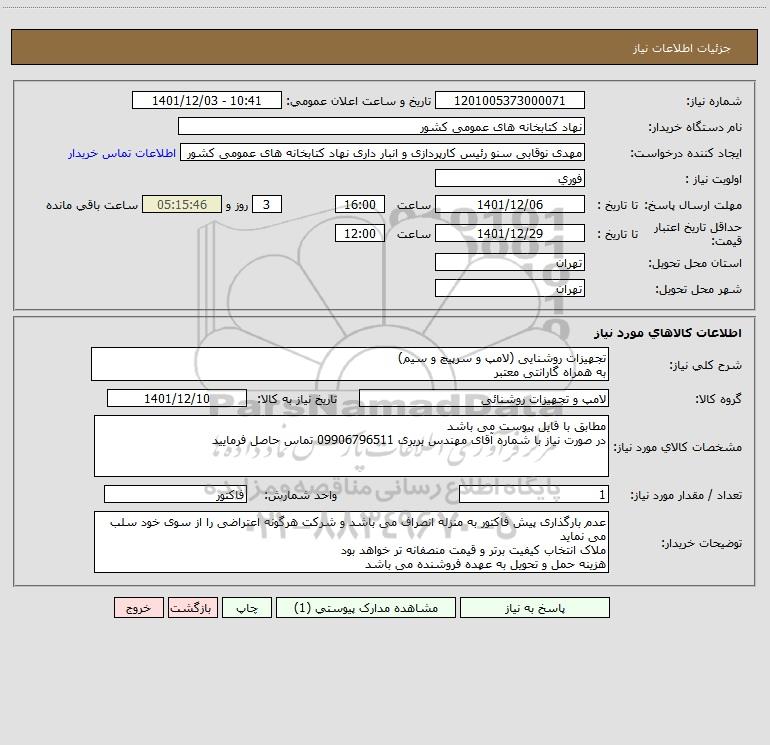Screen dimensions: 770x745
Task: Click the اولویت نیاز label
Action: 714,179
